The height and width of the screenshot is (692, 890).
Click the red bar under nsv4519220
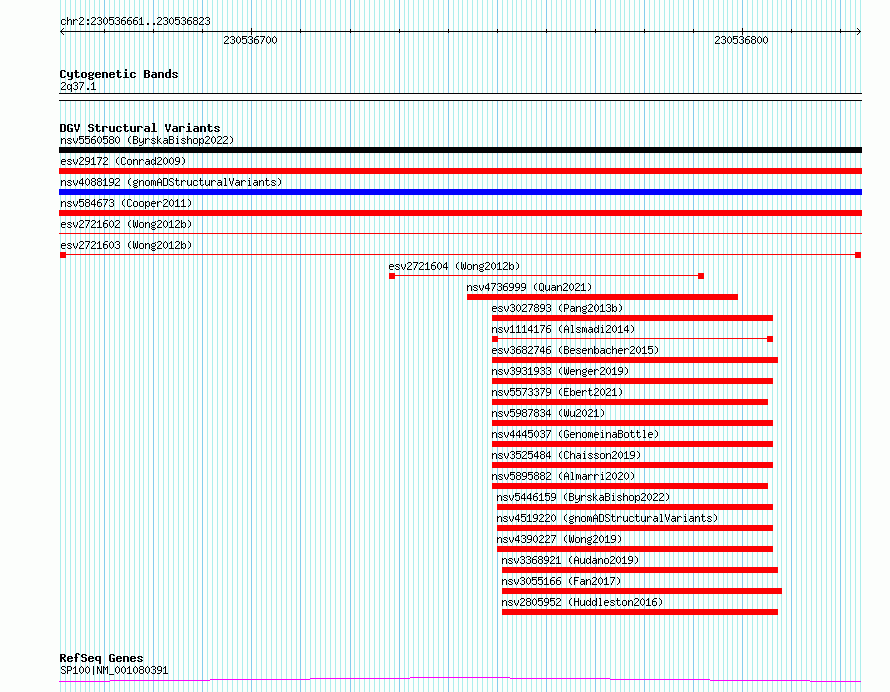635,528
